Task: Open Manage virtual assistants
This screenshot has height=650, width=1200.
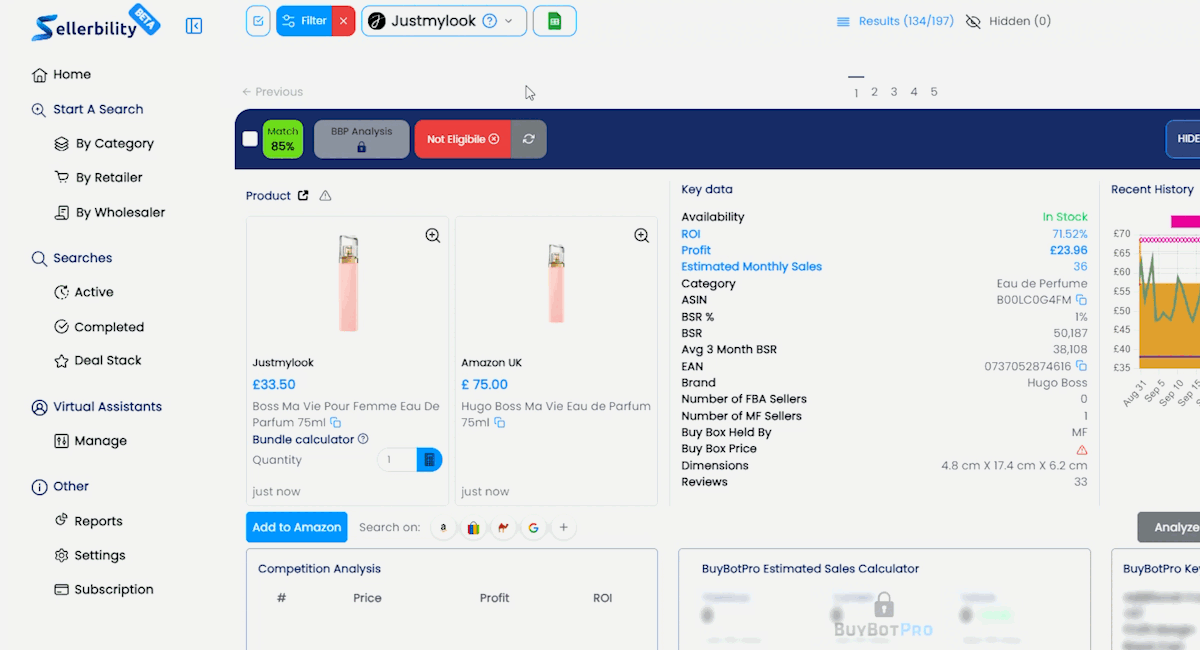Action: pyautogui.click(x=90, y=441)
